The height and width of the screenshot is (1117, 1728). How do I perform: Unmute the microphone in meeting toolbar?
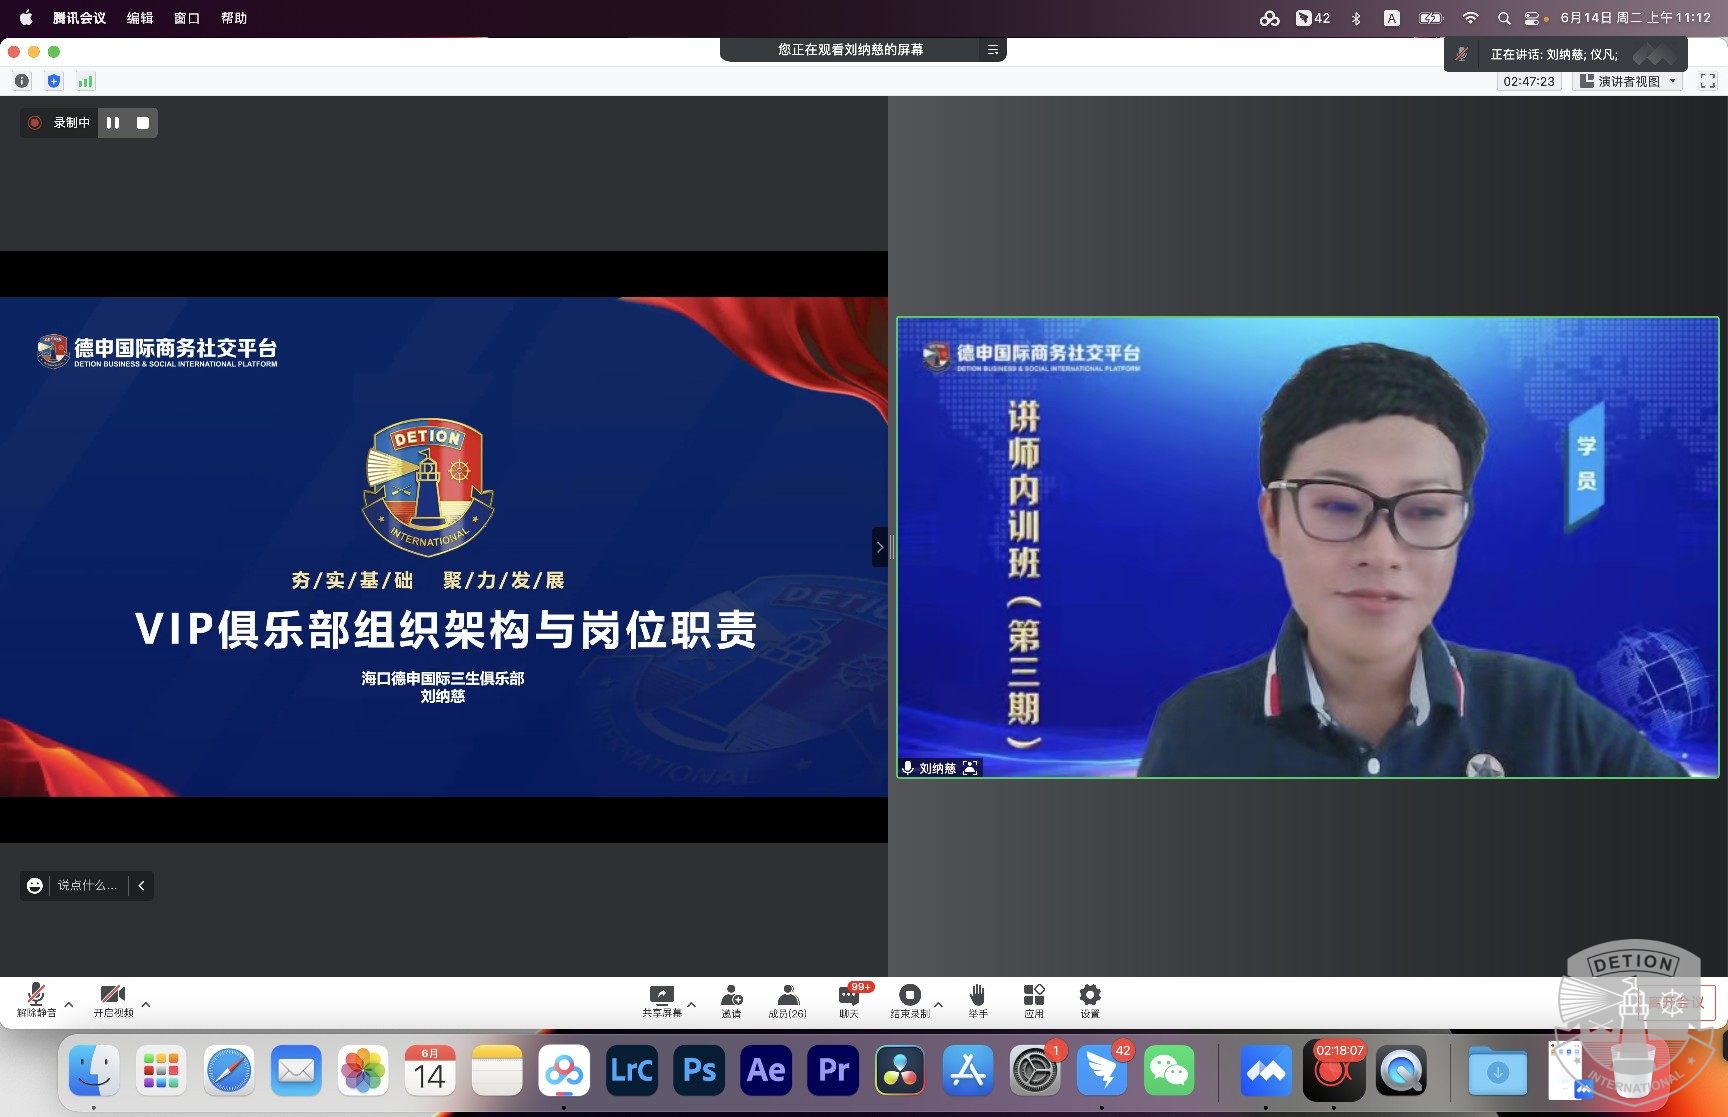pyautogui.click(x=36, y=1000)
